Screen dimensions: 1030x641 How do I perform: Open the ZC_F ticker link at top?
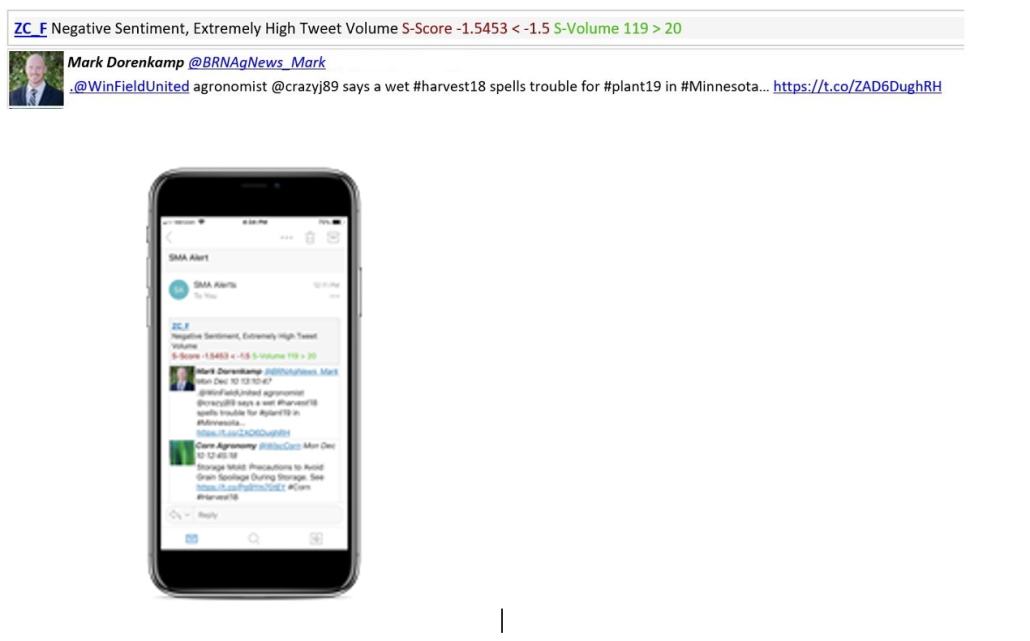click(30, 28)
